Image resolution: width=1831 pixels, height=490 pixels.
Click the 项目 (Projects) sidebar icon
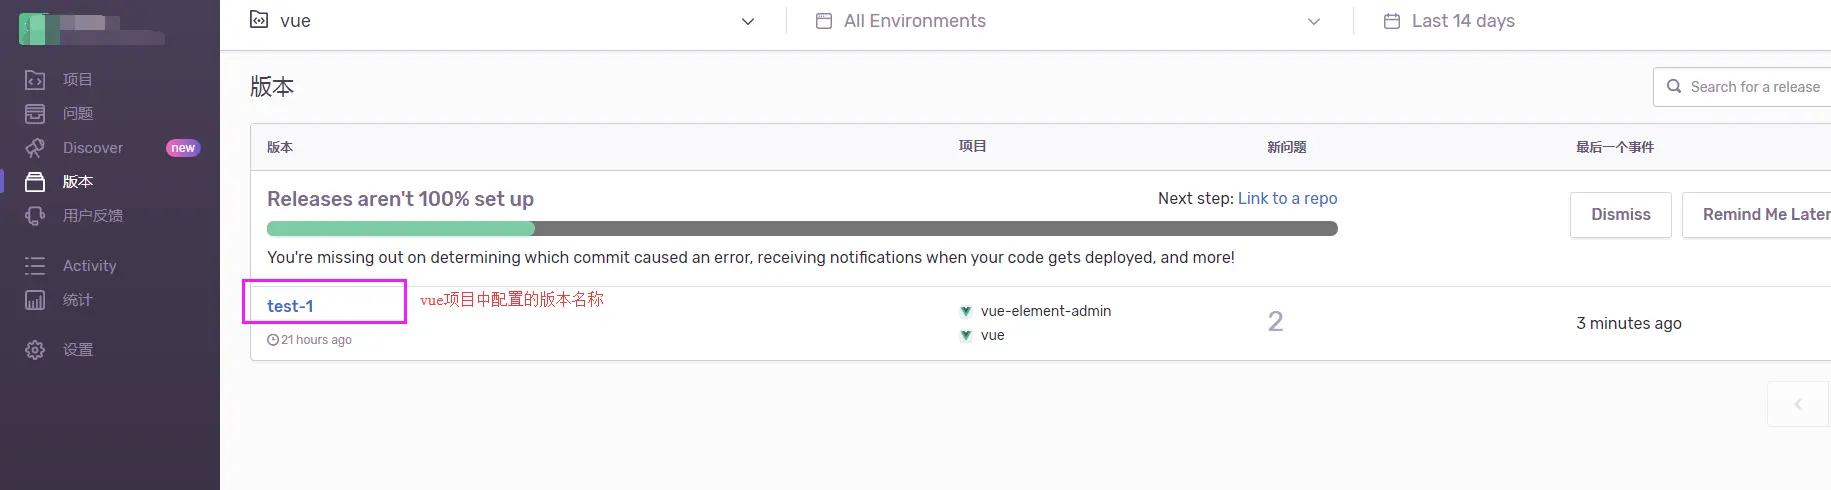coord(35,80)
